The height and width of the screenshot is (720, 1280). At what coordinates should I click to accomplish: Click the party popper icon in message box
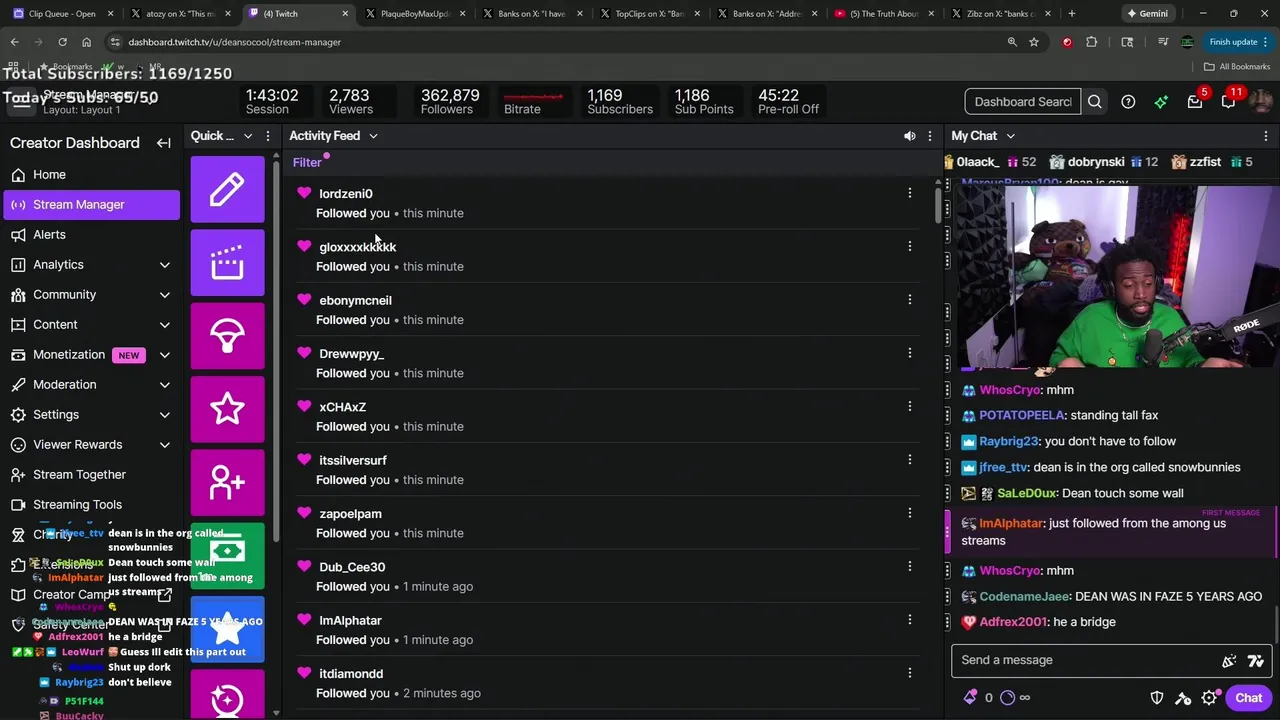coord(1229,661)
